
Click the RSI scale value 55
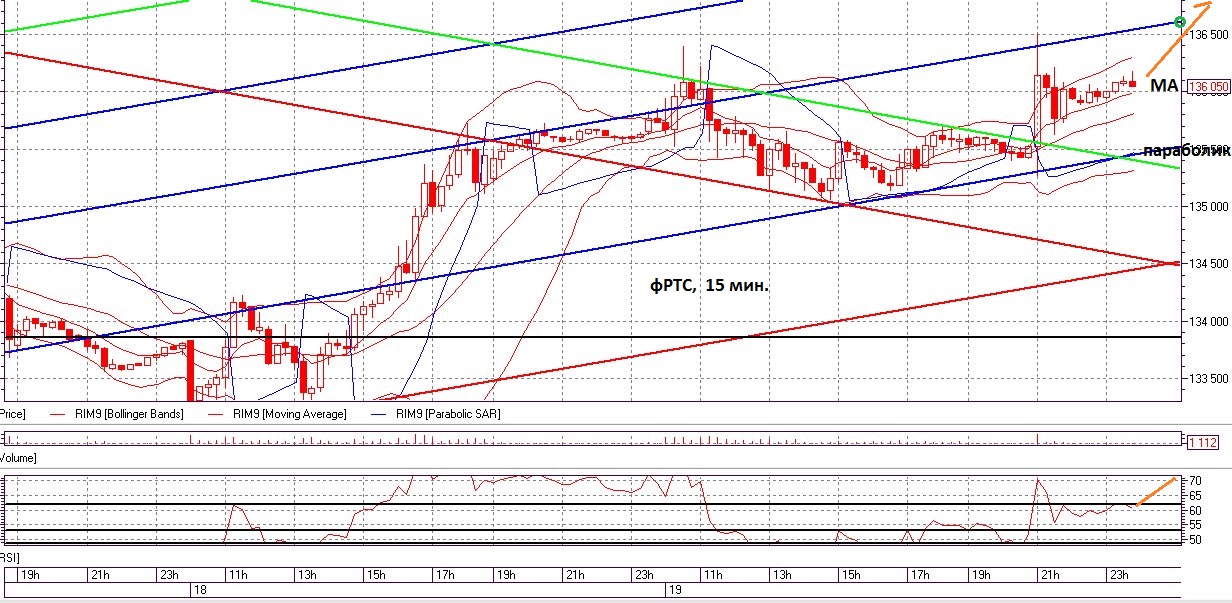1195,524
